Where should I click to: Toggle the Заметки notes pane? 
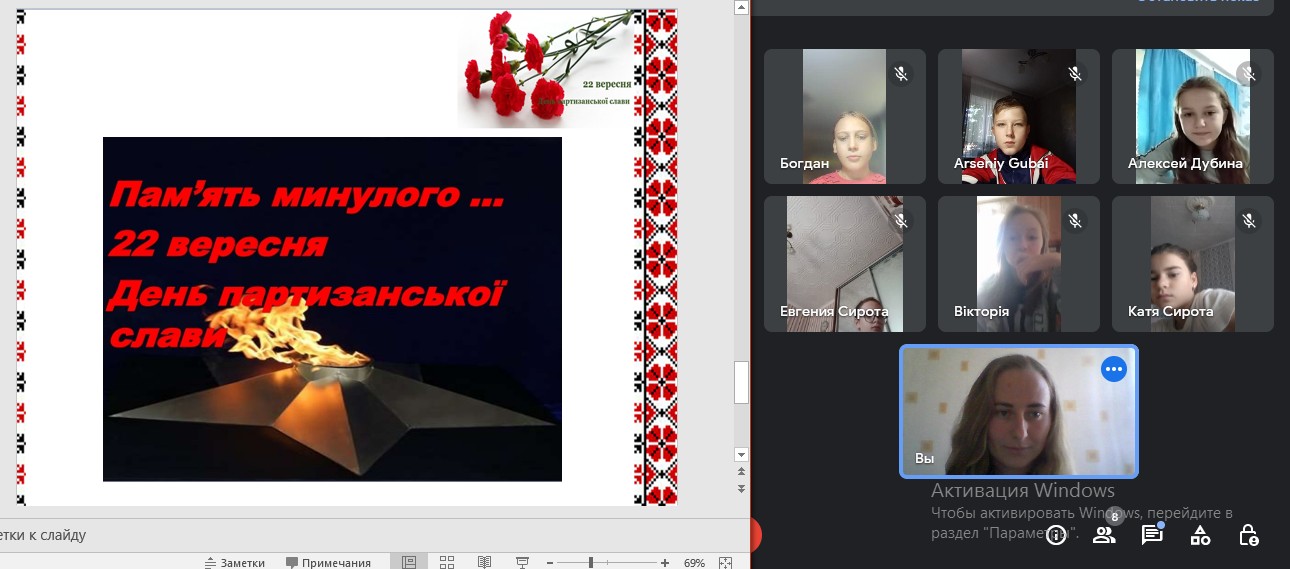(235, 563)
